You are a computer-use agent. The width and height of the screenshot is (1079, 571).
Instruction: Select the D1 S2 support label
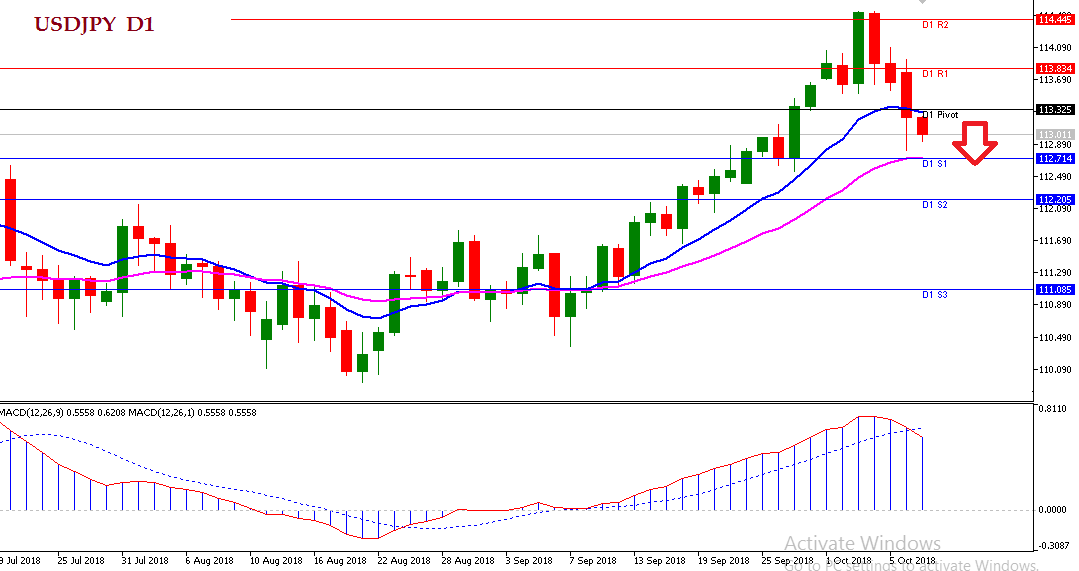[934, 204]
